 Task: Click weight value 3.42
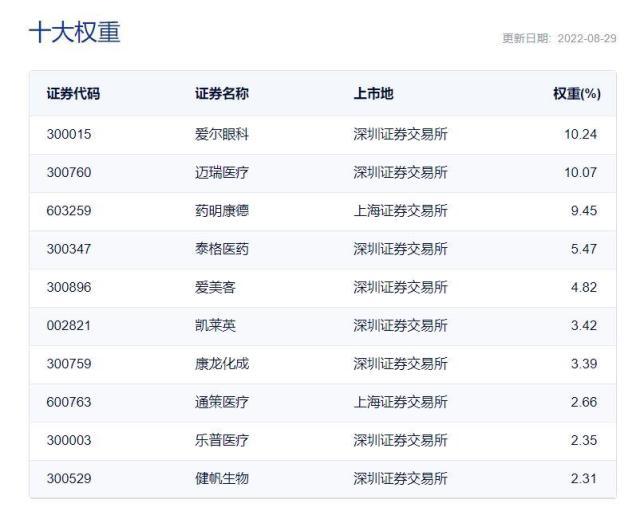coord(584,325)
